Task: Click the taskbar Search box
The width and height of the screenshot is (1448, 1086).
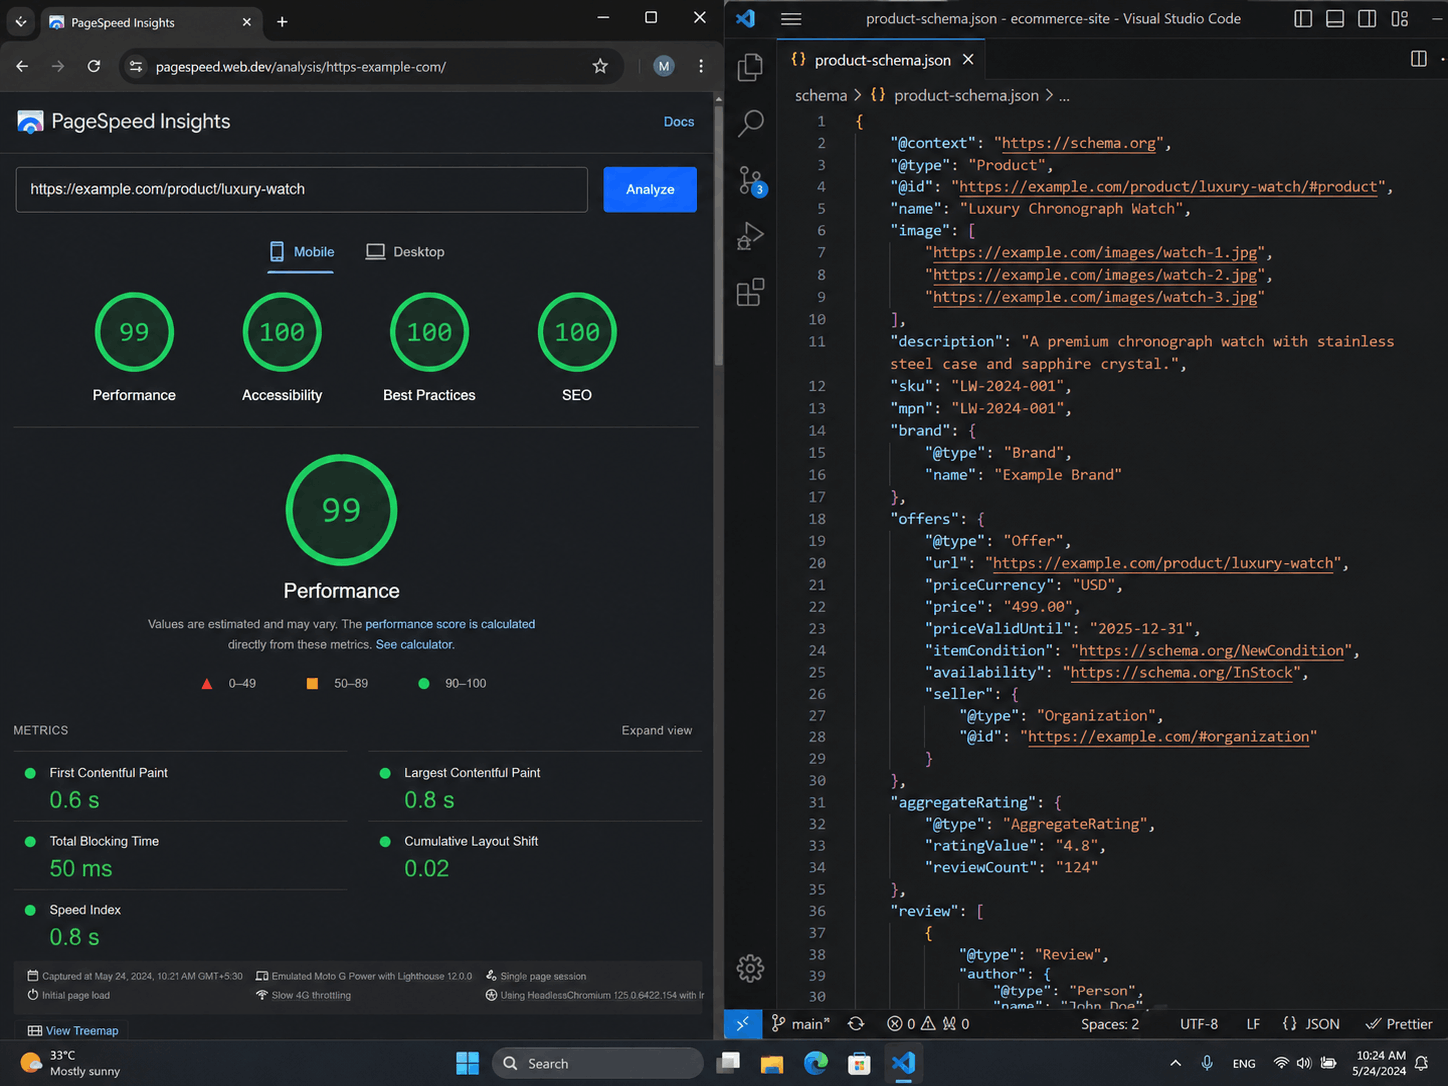Action: coord(597,1063)
